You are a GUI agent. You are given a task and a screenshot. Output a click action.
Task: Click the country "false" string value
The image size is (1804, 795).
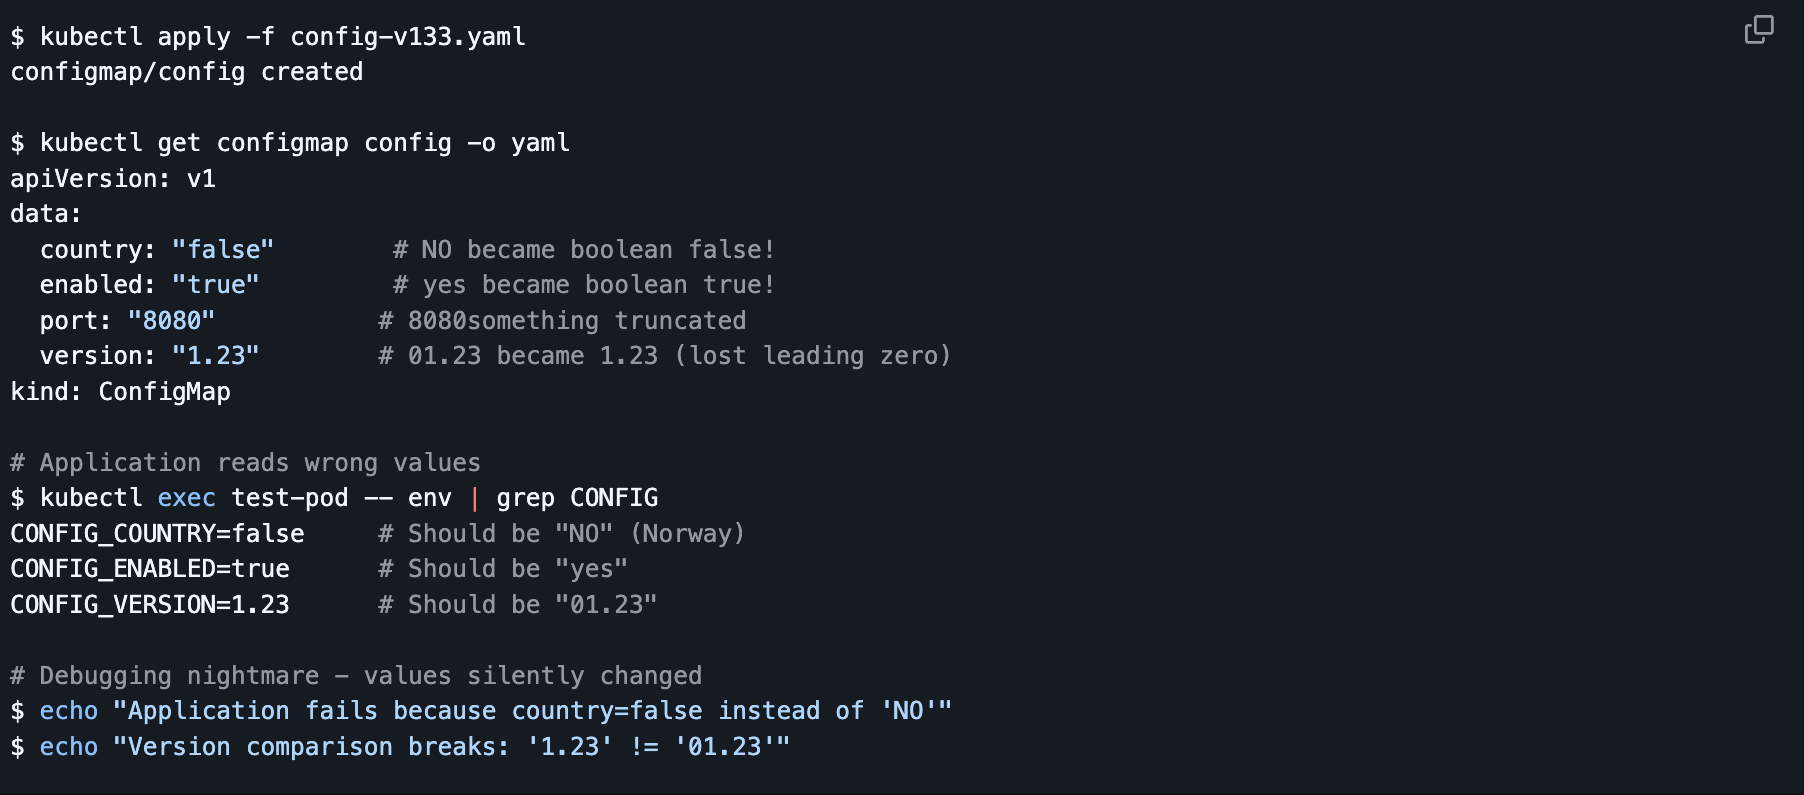tap(223, 250)
